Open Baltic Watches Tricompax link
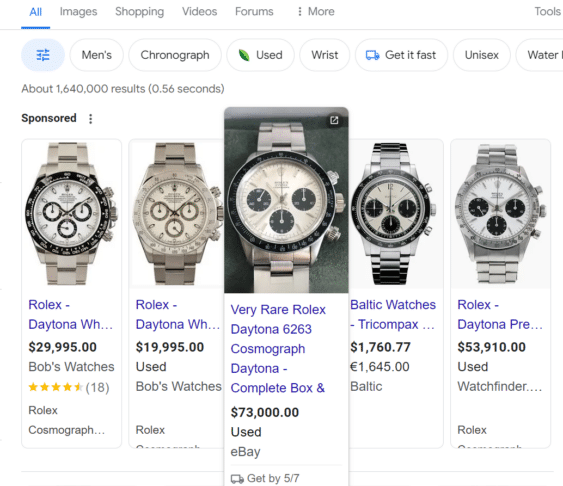 (x=393, y=314)
